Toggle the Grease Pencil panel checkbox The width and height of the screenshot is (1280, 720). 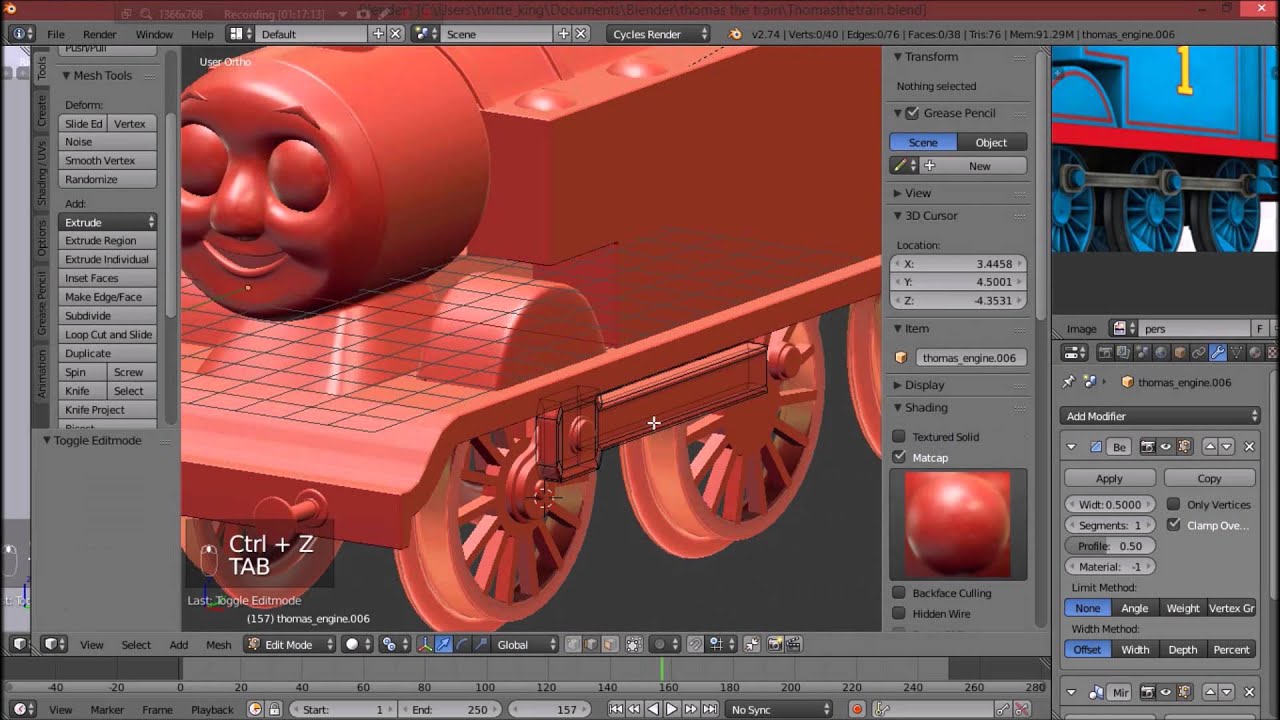point(912,113)
